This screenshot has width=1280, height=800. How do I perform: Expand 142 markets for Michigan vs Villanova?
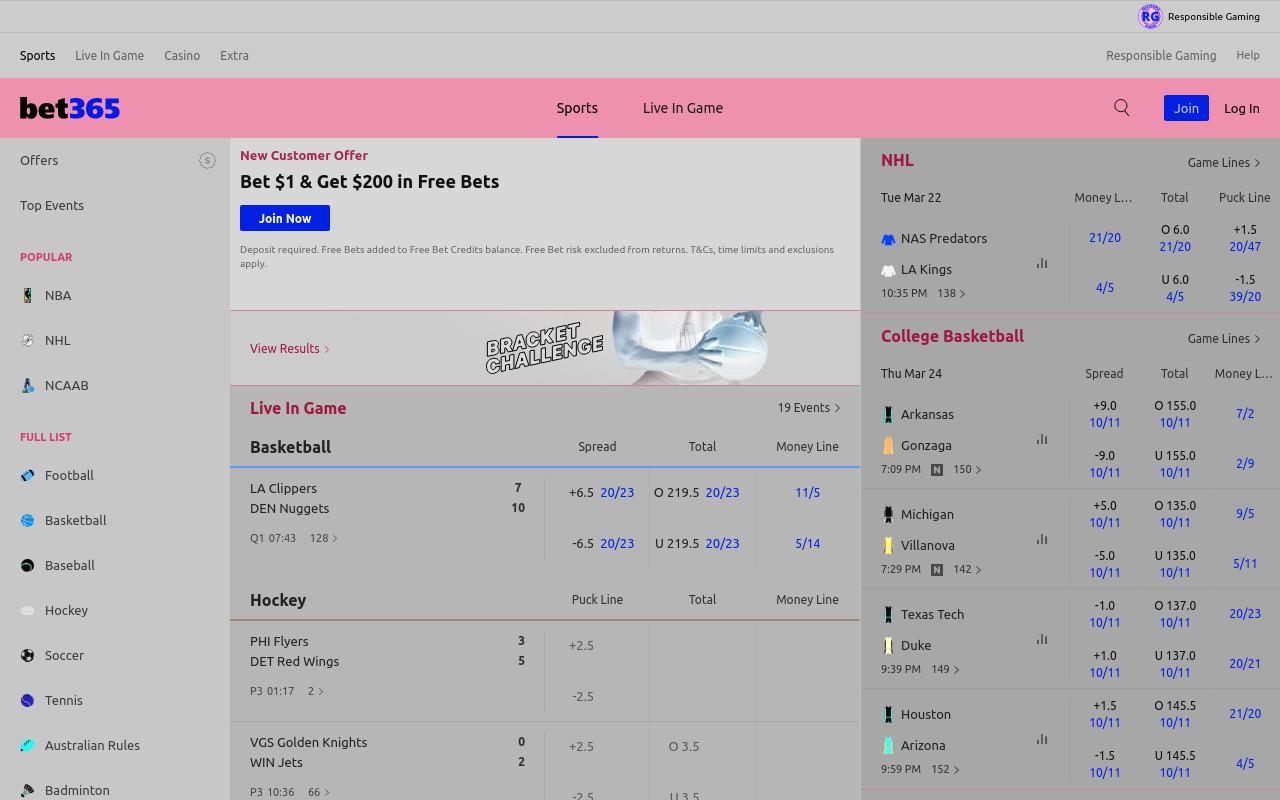[967, 569]
